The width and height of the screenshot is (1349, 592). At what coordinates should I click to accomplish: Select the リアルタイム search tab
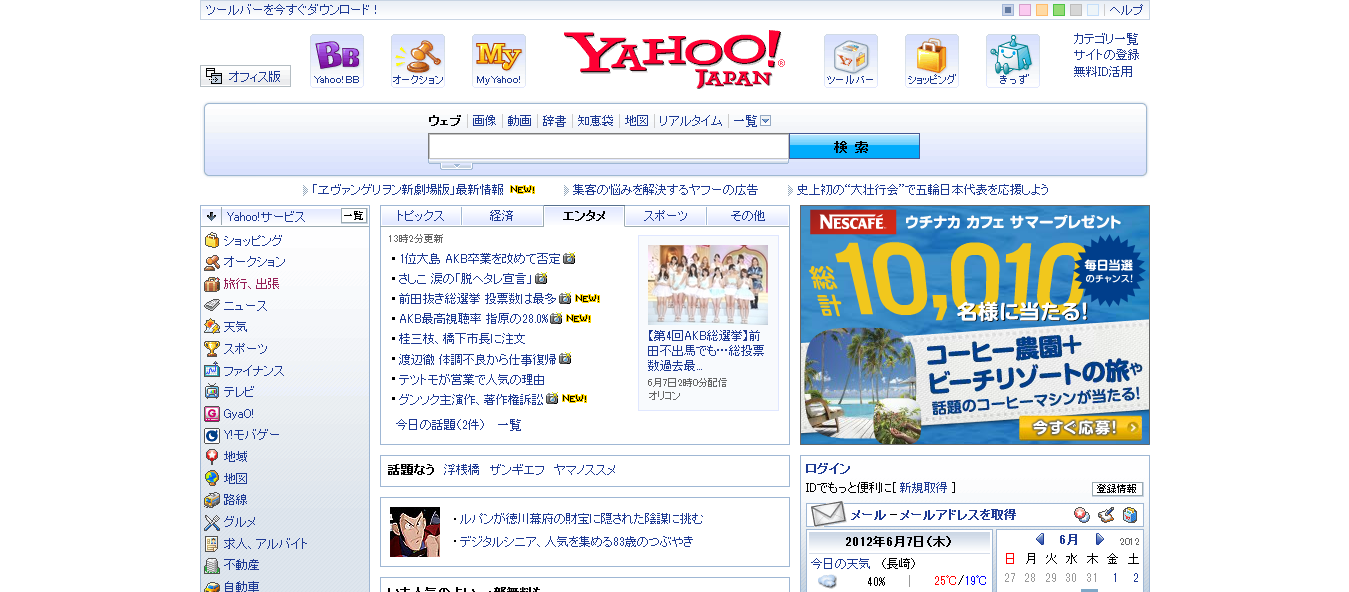(x=690, y=121)
